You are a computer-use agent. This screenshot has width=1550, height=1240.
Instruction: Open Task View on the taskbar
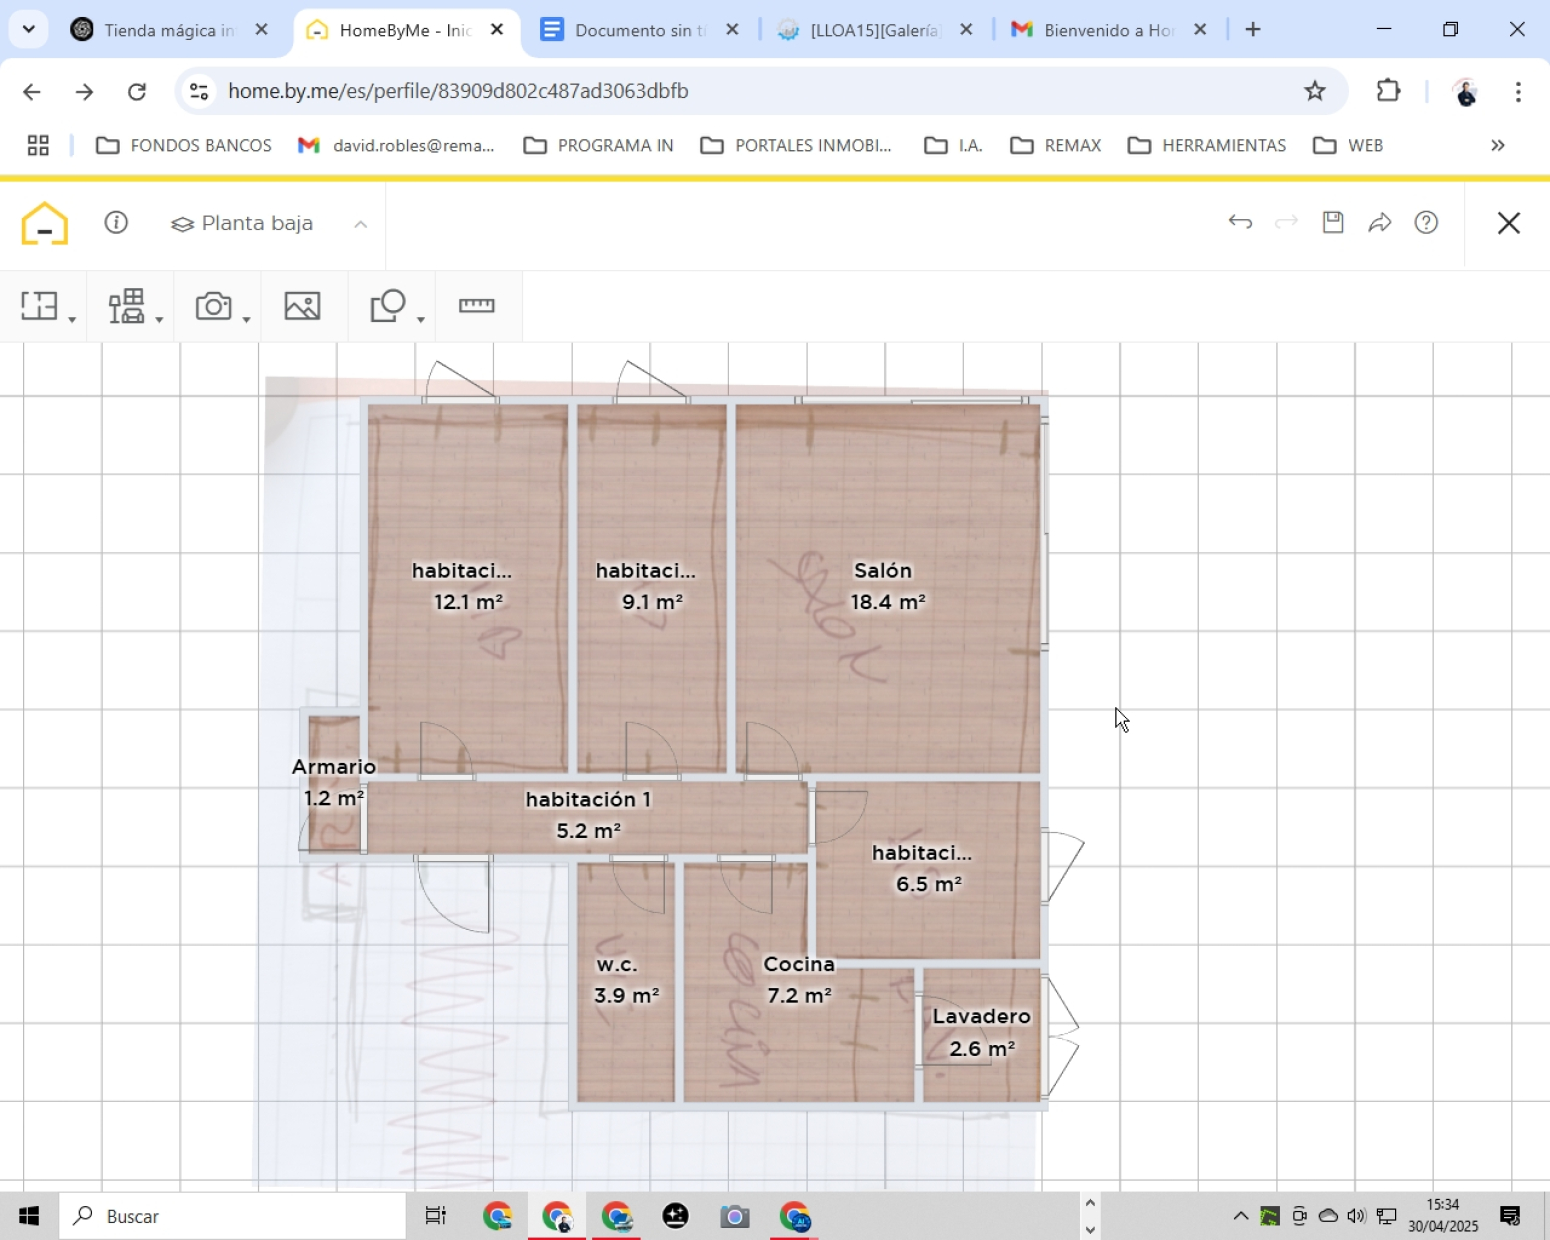coord(435,1216)
